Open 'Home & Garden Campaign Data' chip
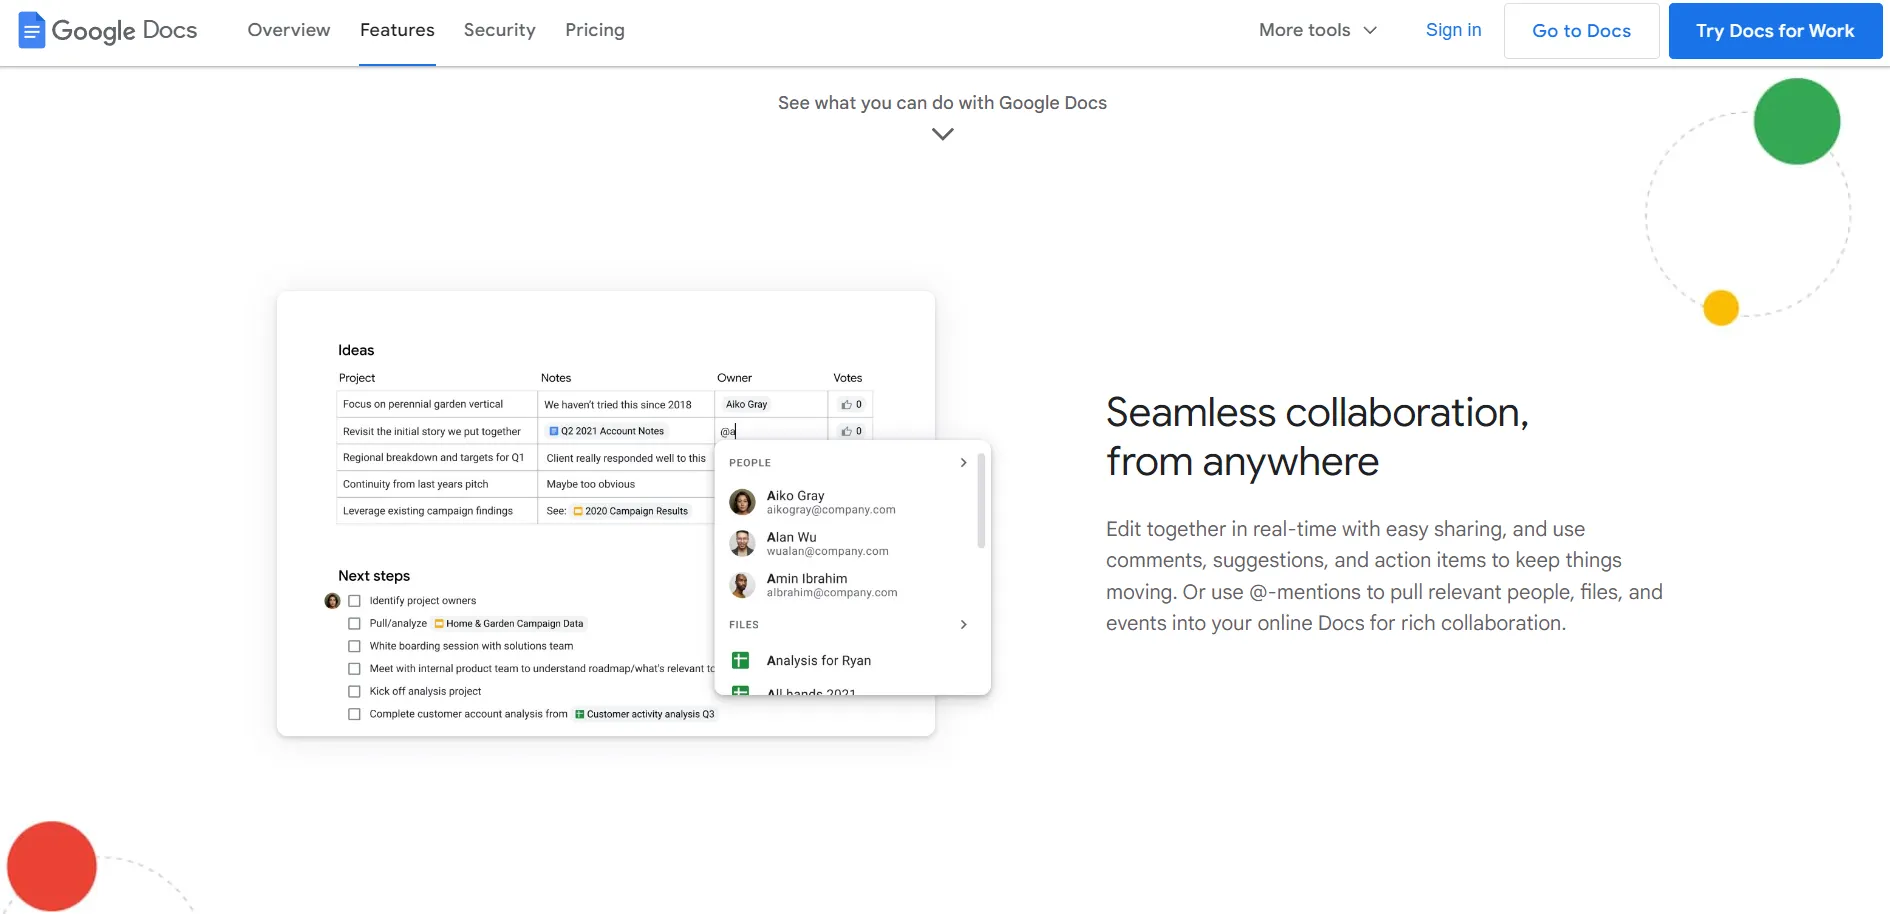This screenshot has width=1890, height=914. 509,623
